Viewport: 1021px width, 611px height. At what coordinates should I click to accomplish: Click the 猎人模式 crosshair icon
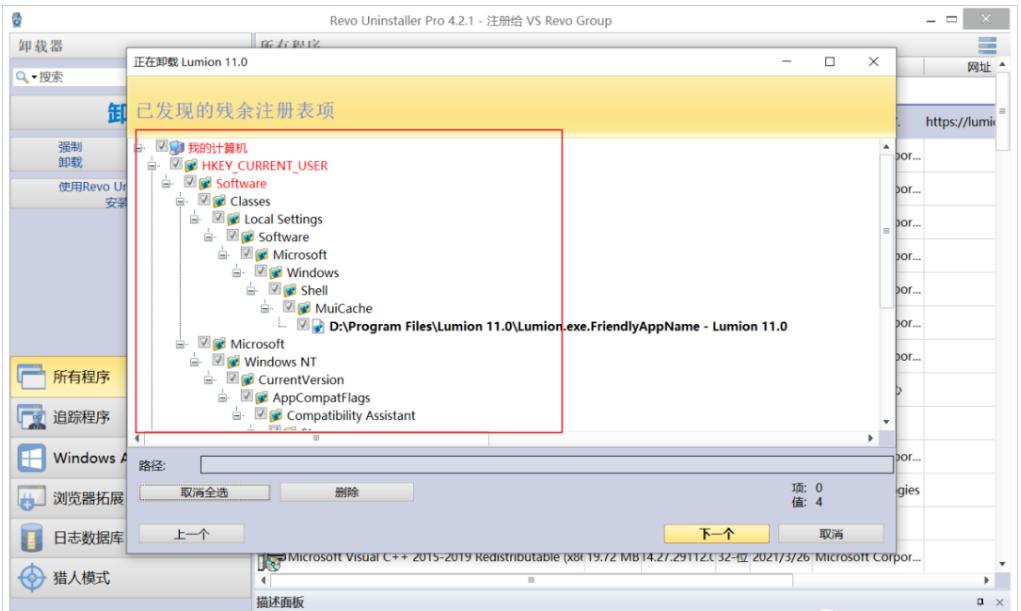pos(31,578)
